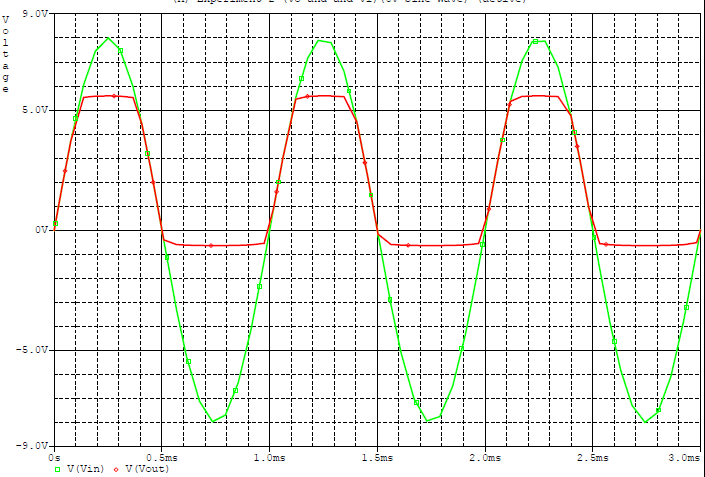Click the 0V y-axis label
The width and height of the screenshot is (705, 477).
40,230
